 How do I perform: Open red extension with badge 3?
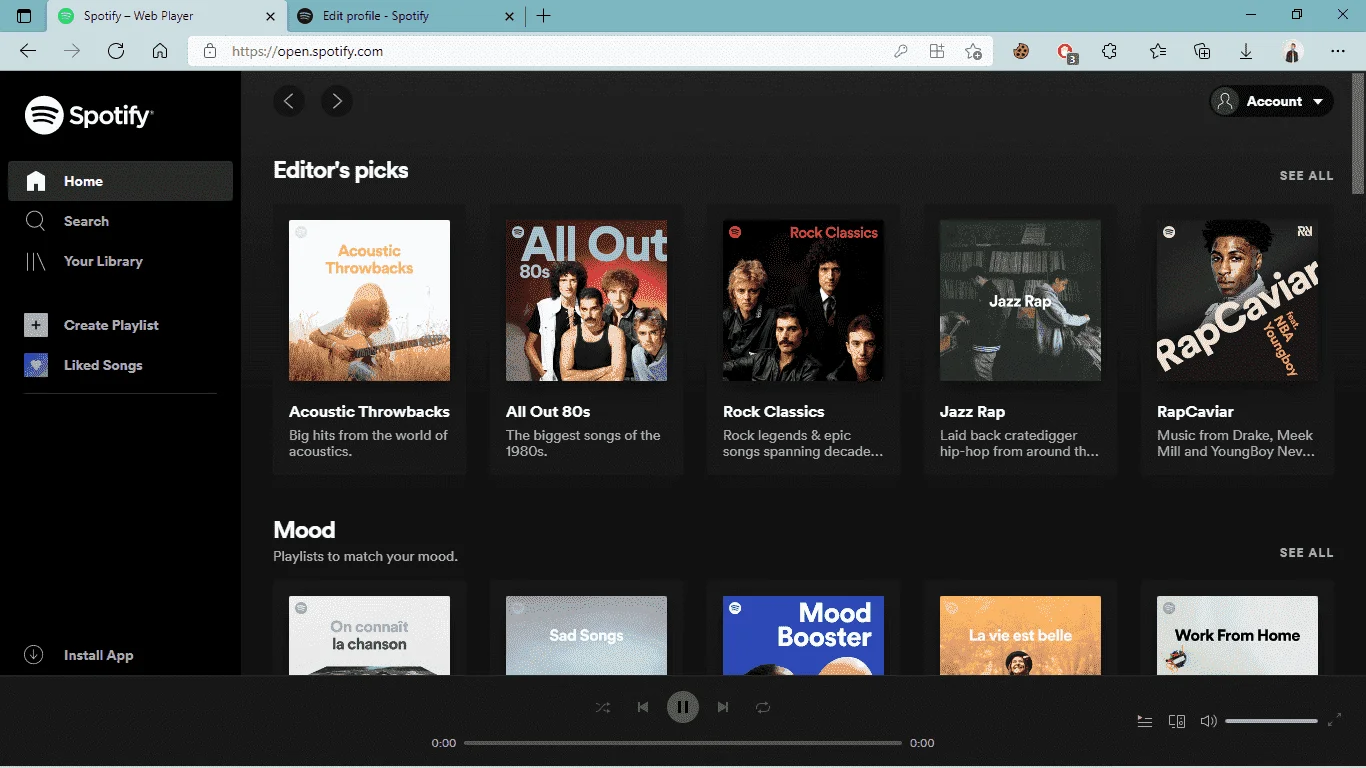[x=1067, y=52]
